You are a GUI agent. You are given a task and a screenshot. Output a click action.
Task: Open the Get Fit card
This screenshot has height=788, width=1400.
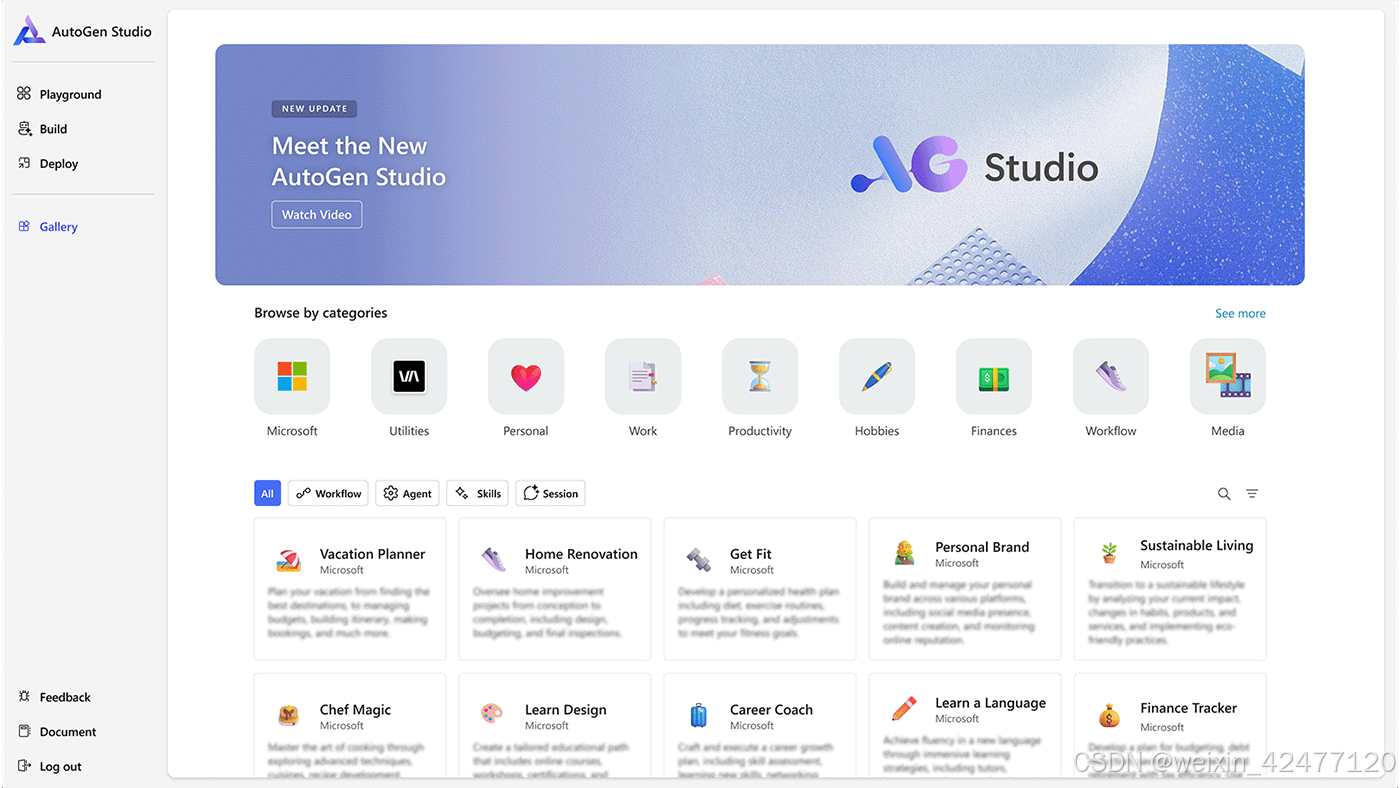(x=760, y=589)
